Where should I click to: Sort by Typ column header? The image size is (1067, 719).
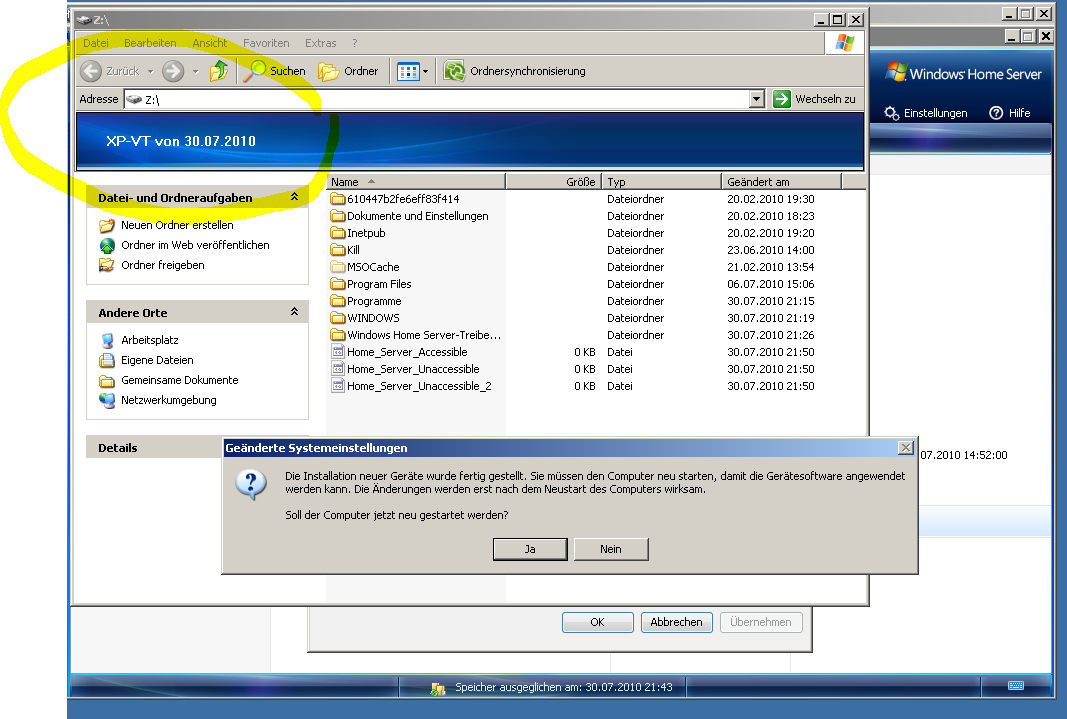click(661, 182)
